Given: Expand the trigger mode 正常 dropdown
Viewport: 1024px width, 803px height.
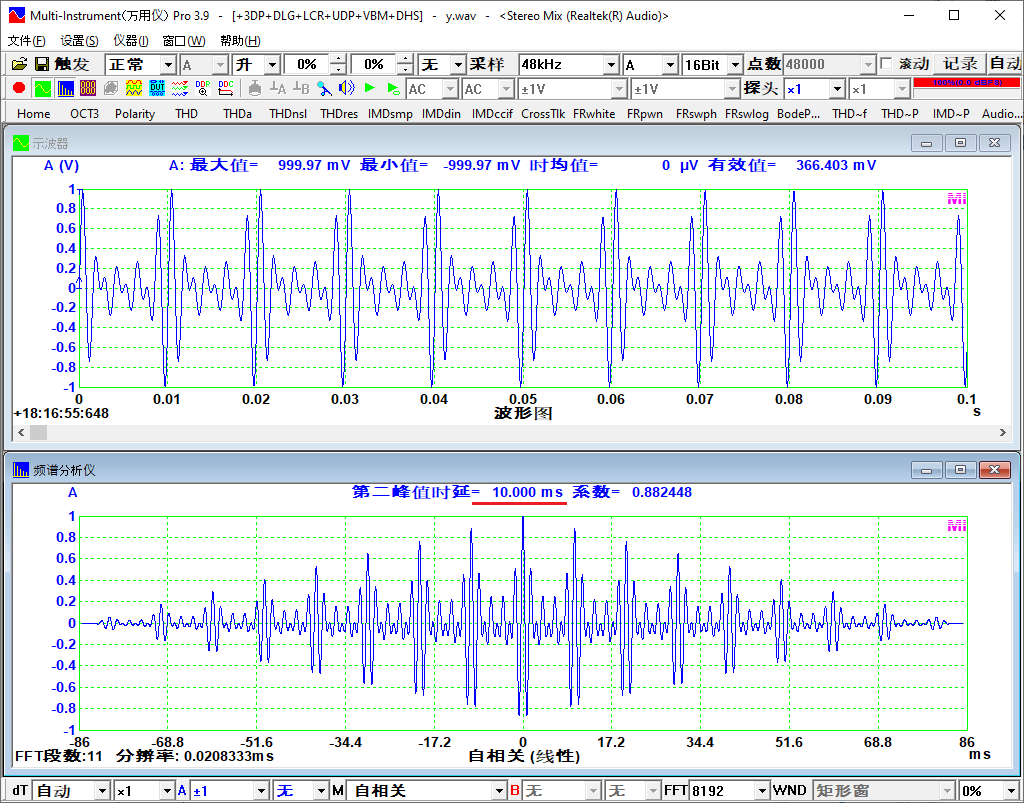Looking at the screenshot, I should [168, 65].
